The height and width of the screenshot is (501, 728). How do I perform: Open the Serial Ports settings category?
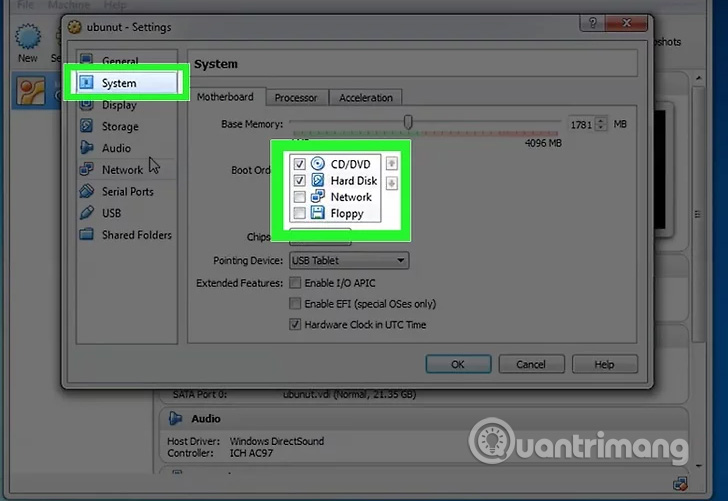126,191
